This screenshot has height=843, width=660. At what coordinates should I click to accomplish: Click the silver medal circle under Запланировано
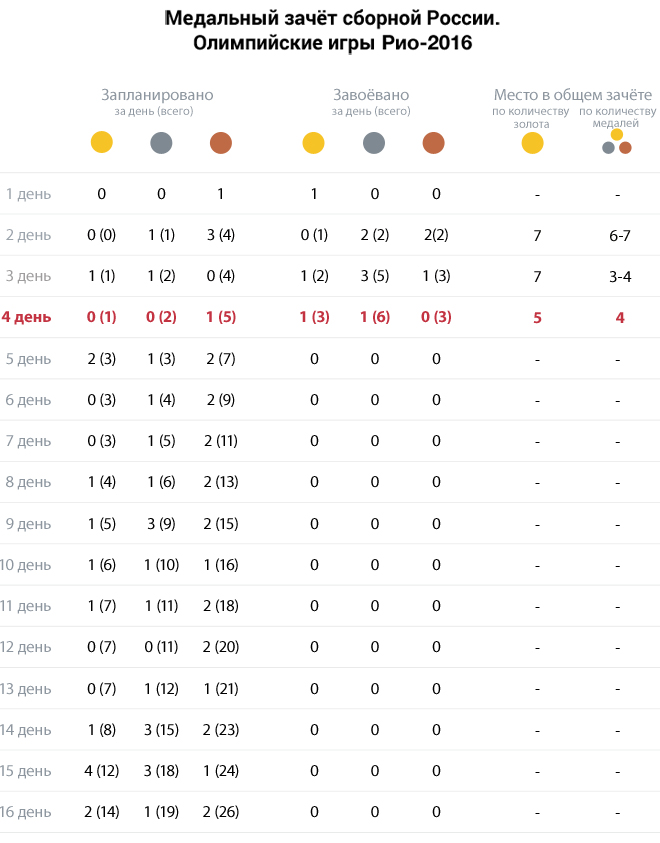(161, 142)
